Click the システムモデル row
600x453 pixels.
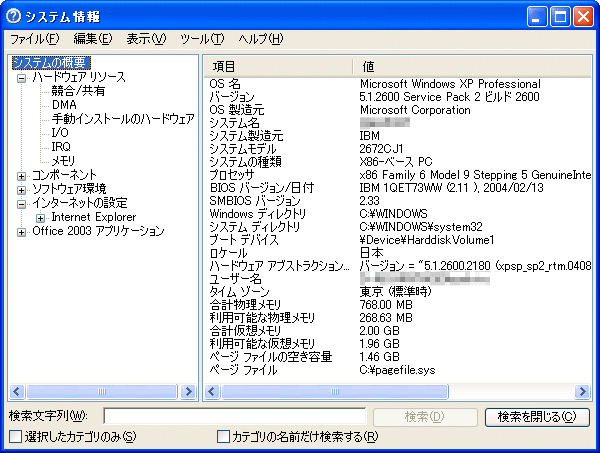tap(398, 149)
